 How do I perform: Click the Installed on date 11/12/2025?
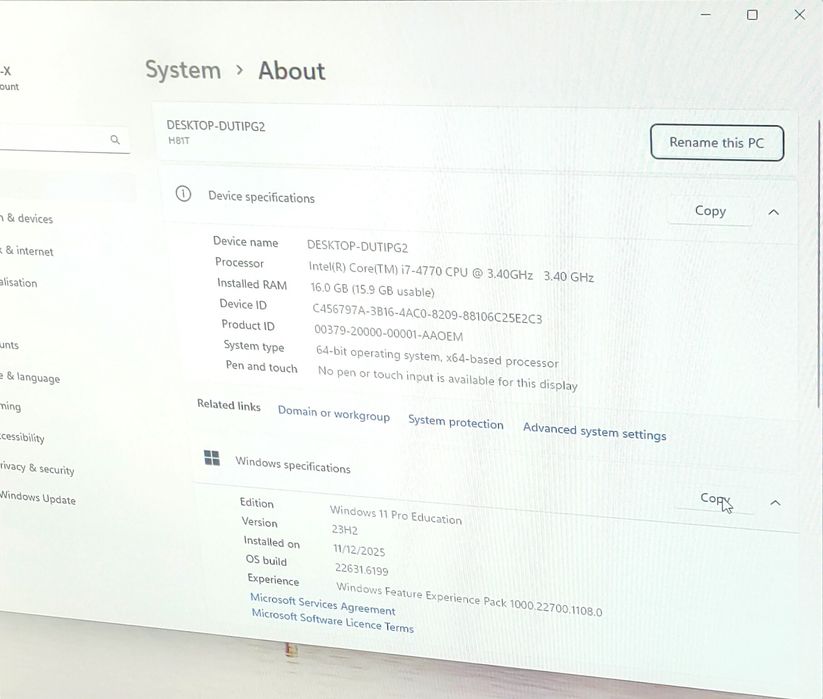(359, 550)
